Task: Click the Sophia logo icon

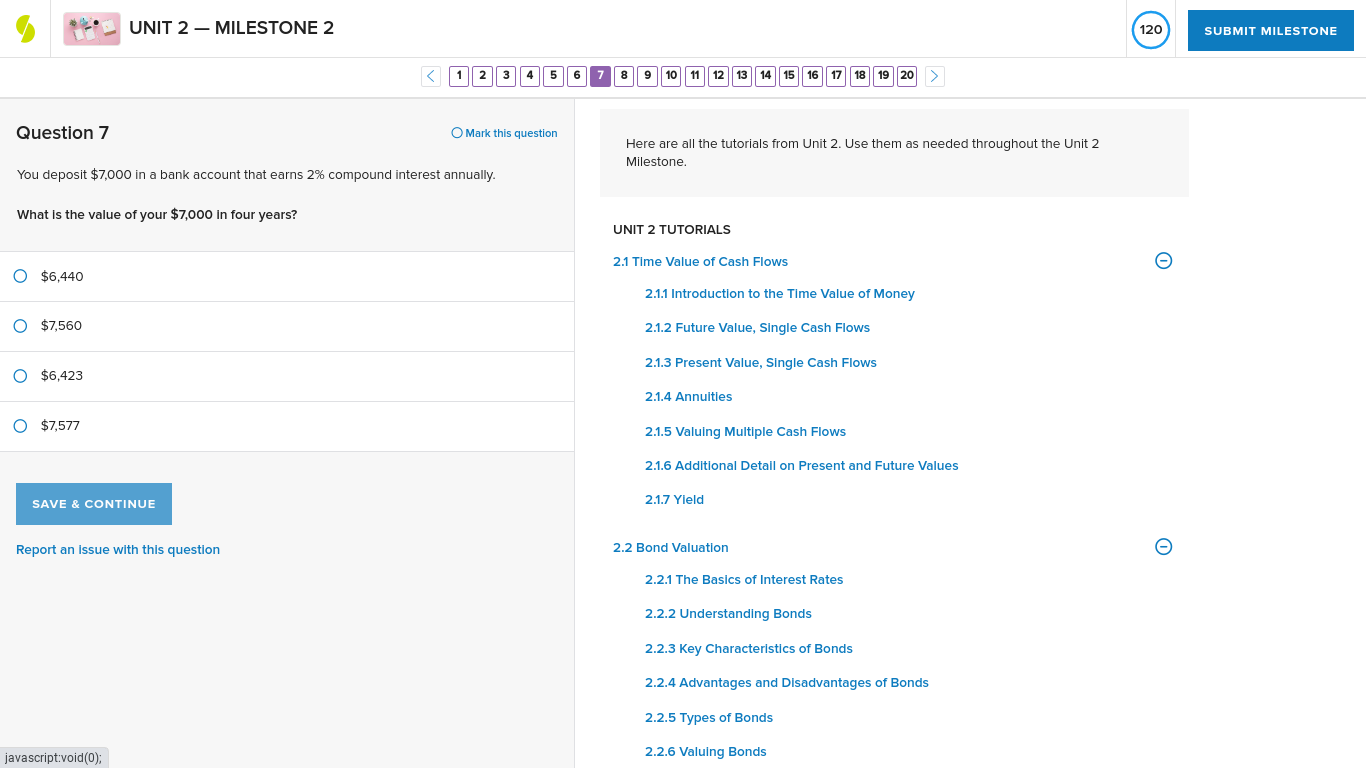Action: [25, 27]
